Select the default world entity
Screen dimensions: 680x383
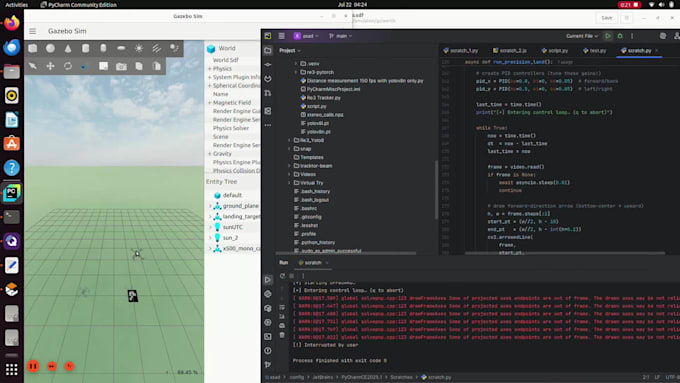pyautogui.click(x=233, y=195)
